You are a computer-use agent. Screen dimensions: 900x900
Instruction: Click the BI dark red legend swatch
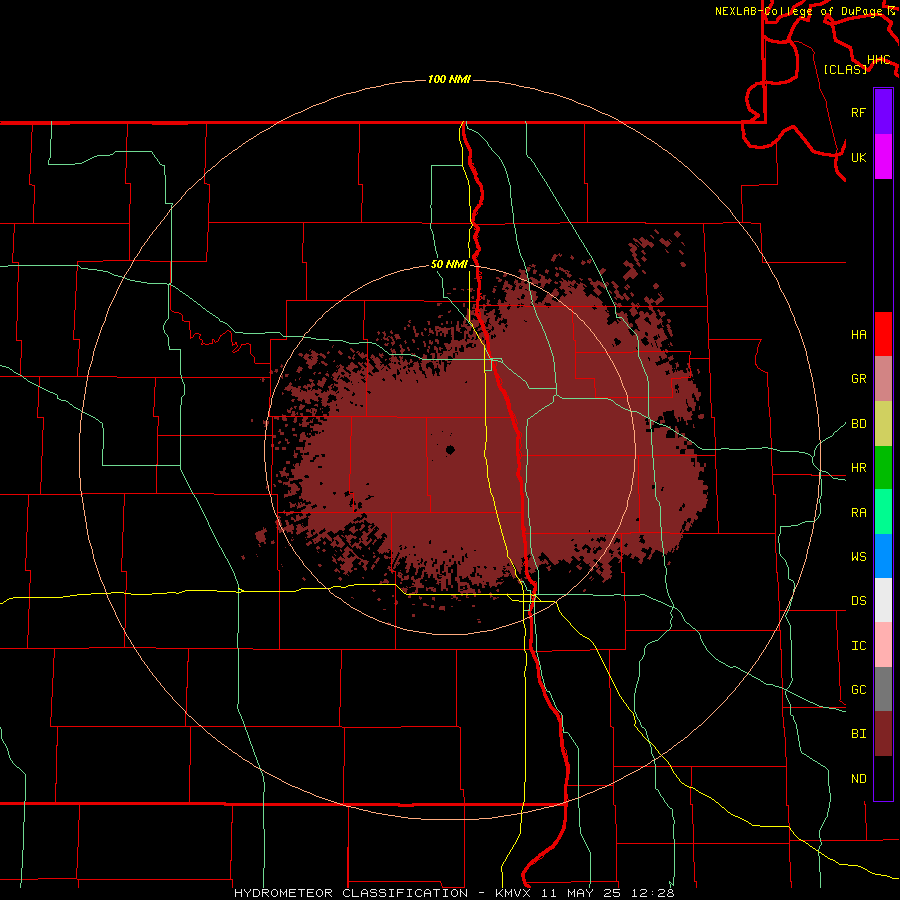coord(883,734)
